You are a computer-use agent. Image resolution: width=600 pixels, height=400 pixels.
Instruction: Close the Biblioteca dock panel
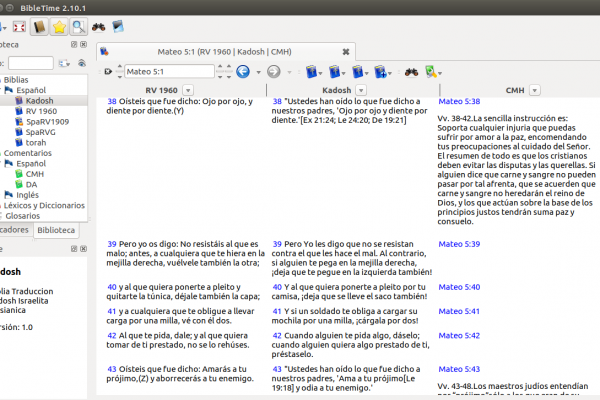(x=83, y=44)
